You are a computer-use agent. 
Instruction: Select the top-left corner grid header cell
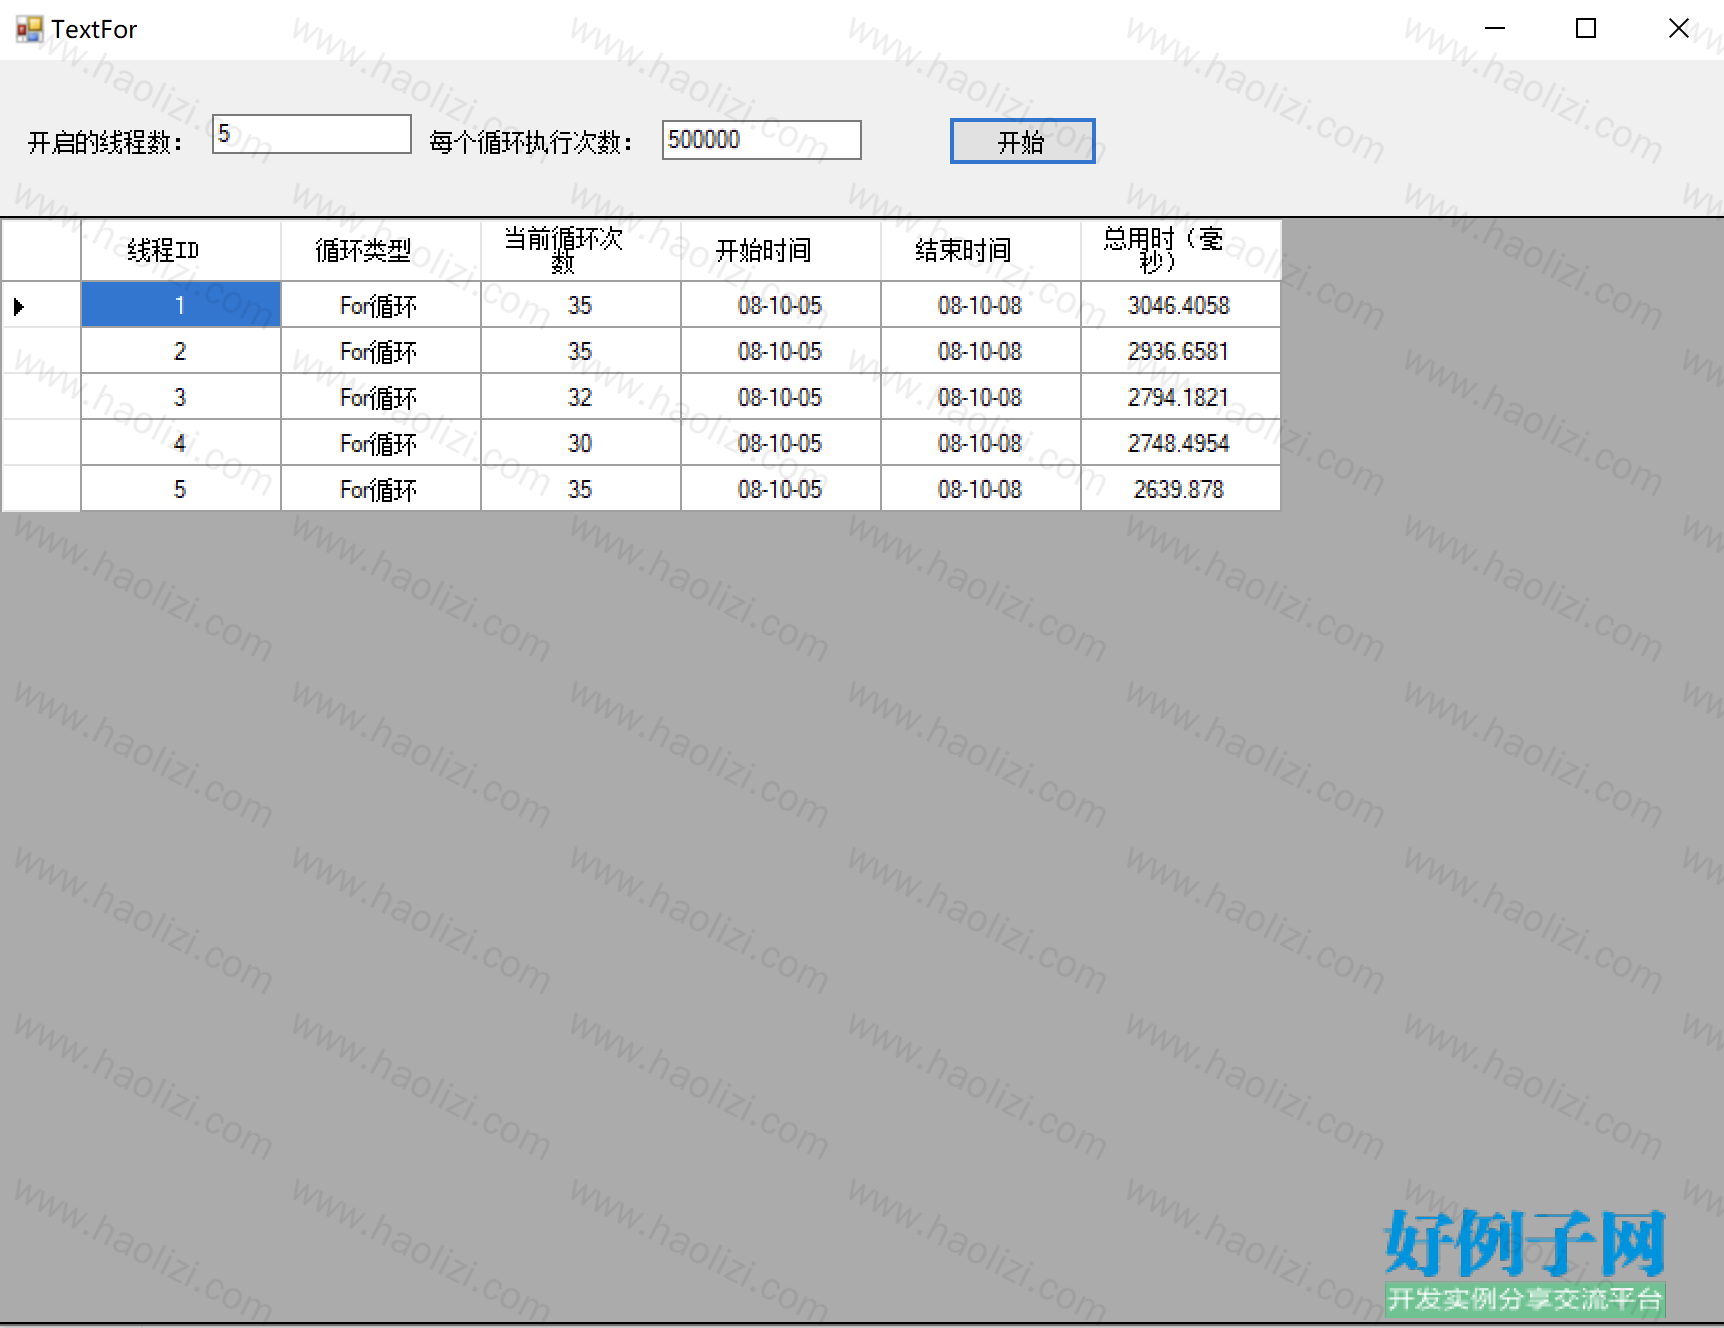41,250
